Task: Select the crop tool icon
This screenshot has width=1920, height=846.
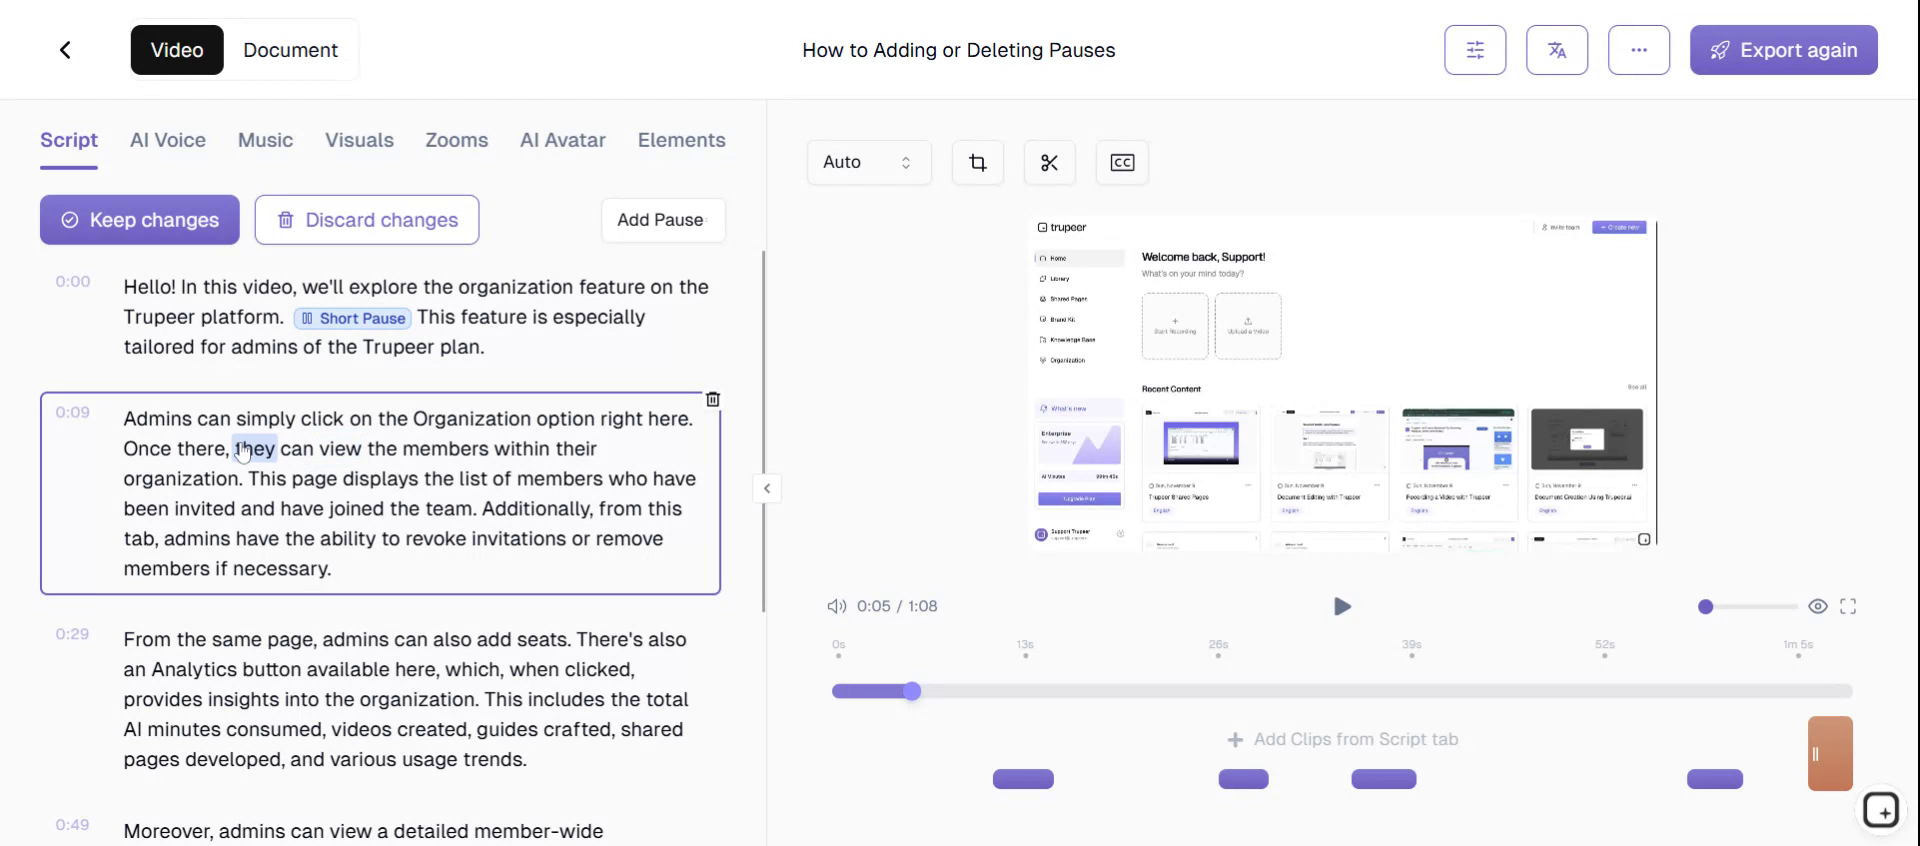Action: point(978,162)
